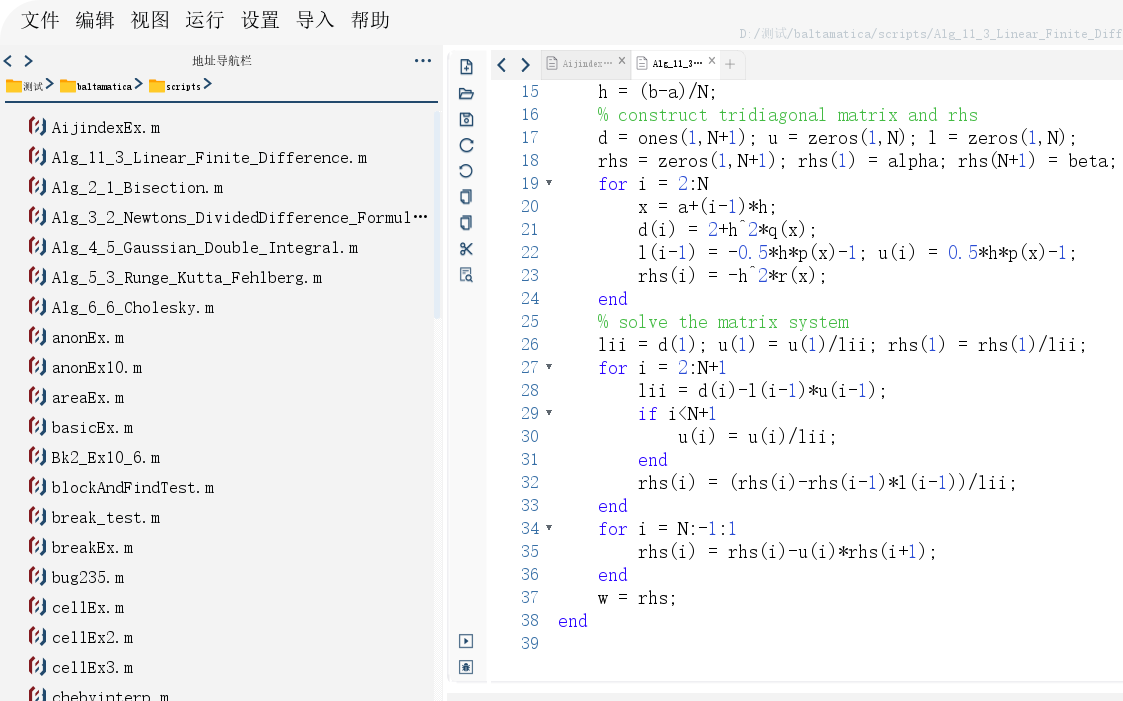Collapse the if block at line 29
This screenshot has height=701, width=1123.
pos(549,413)
